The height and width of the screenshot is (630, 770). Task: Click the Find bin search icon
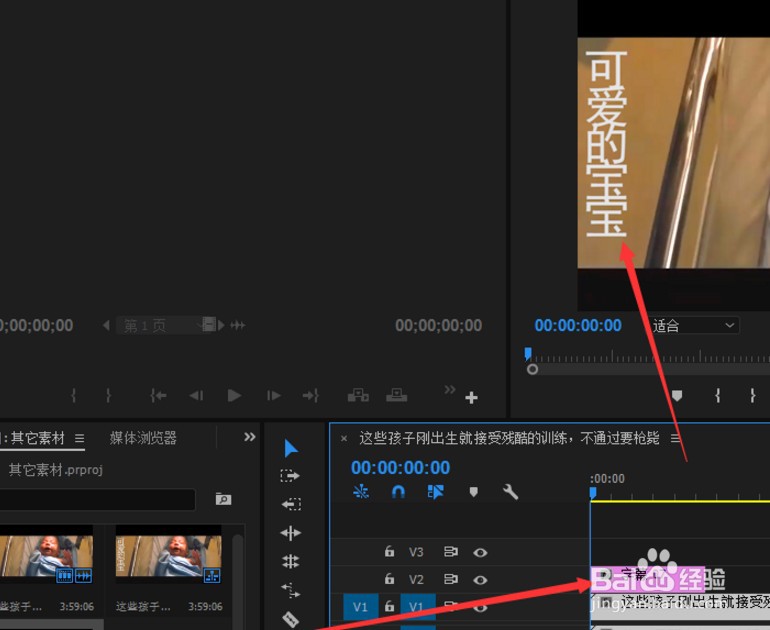coord(223,499)
